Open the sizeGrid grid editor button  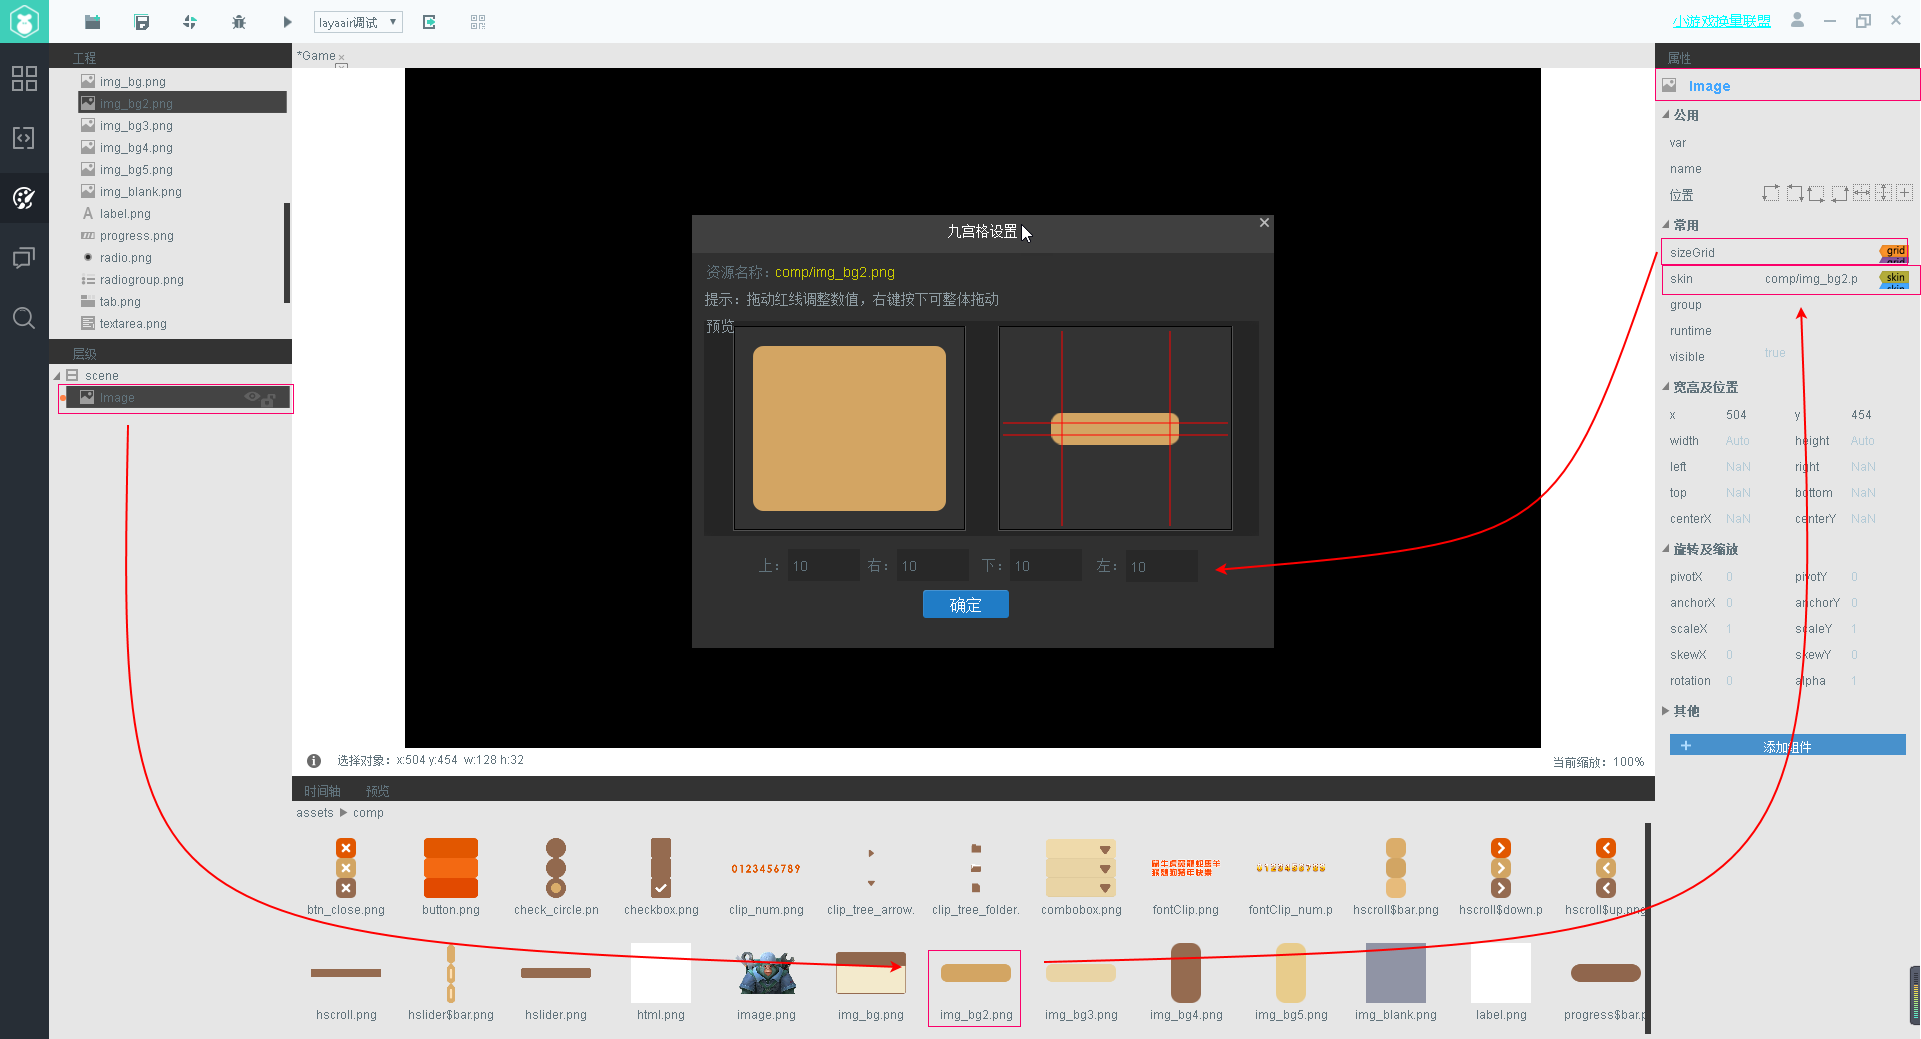1894,253
